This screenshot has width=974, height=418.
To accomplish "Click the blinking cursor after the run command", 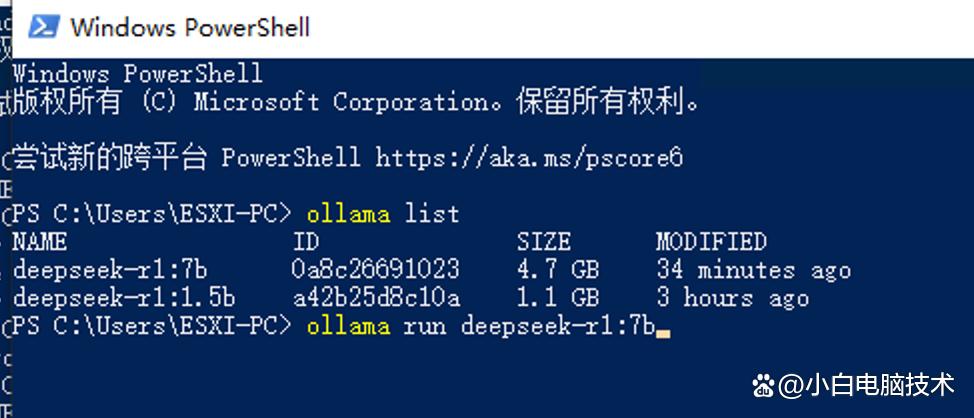I will pyautogui.click(x=661, y=327).
